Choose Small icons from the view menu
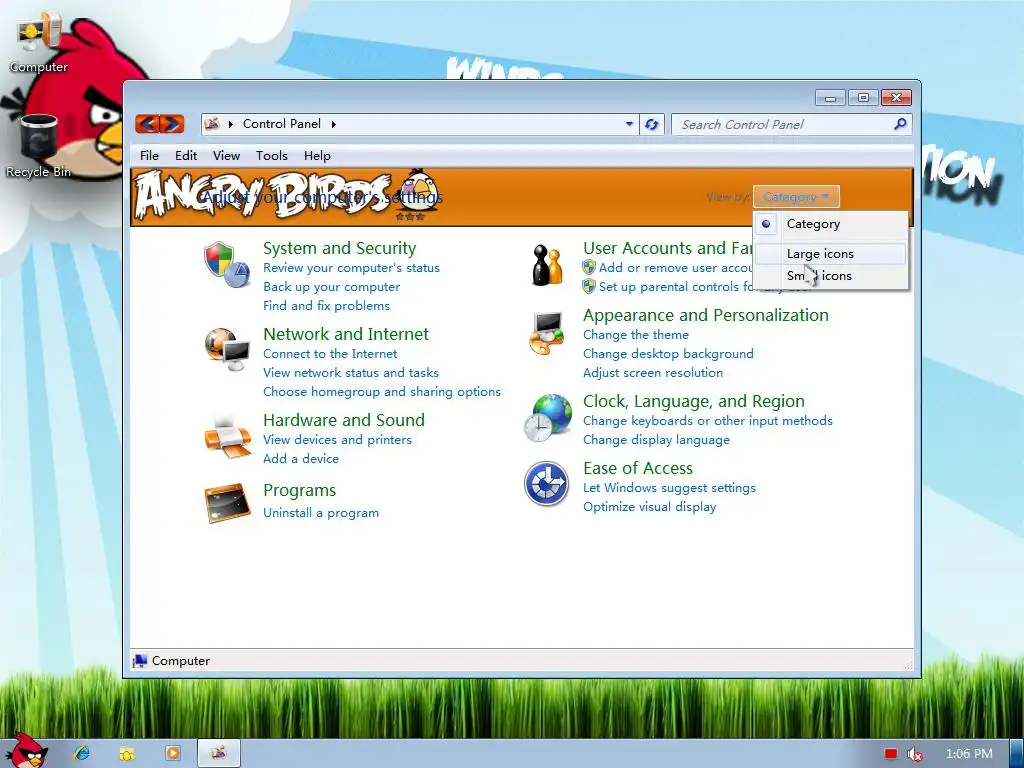1024x768 pixels. click(x=831, y=276)
